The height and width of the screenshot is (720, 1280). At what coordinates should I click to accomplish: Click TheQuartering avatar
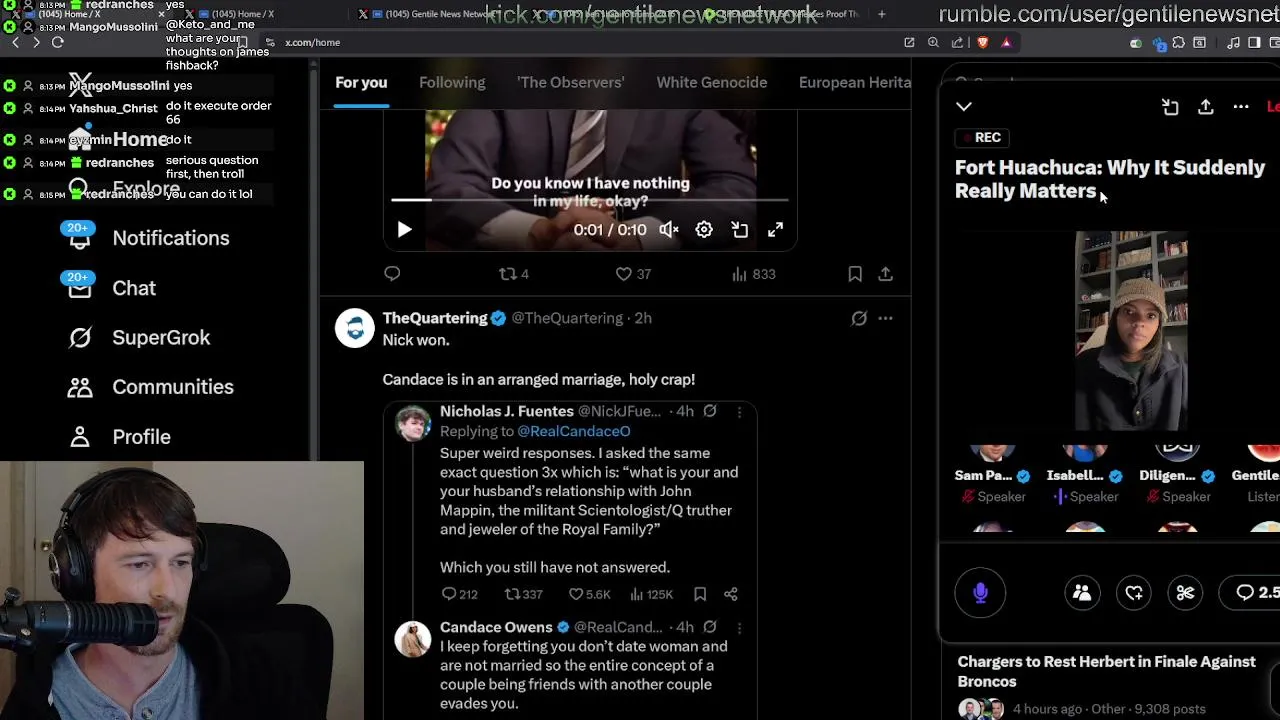tap(354, 328)
